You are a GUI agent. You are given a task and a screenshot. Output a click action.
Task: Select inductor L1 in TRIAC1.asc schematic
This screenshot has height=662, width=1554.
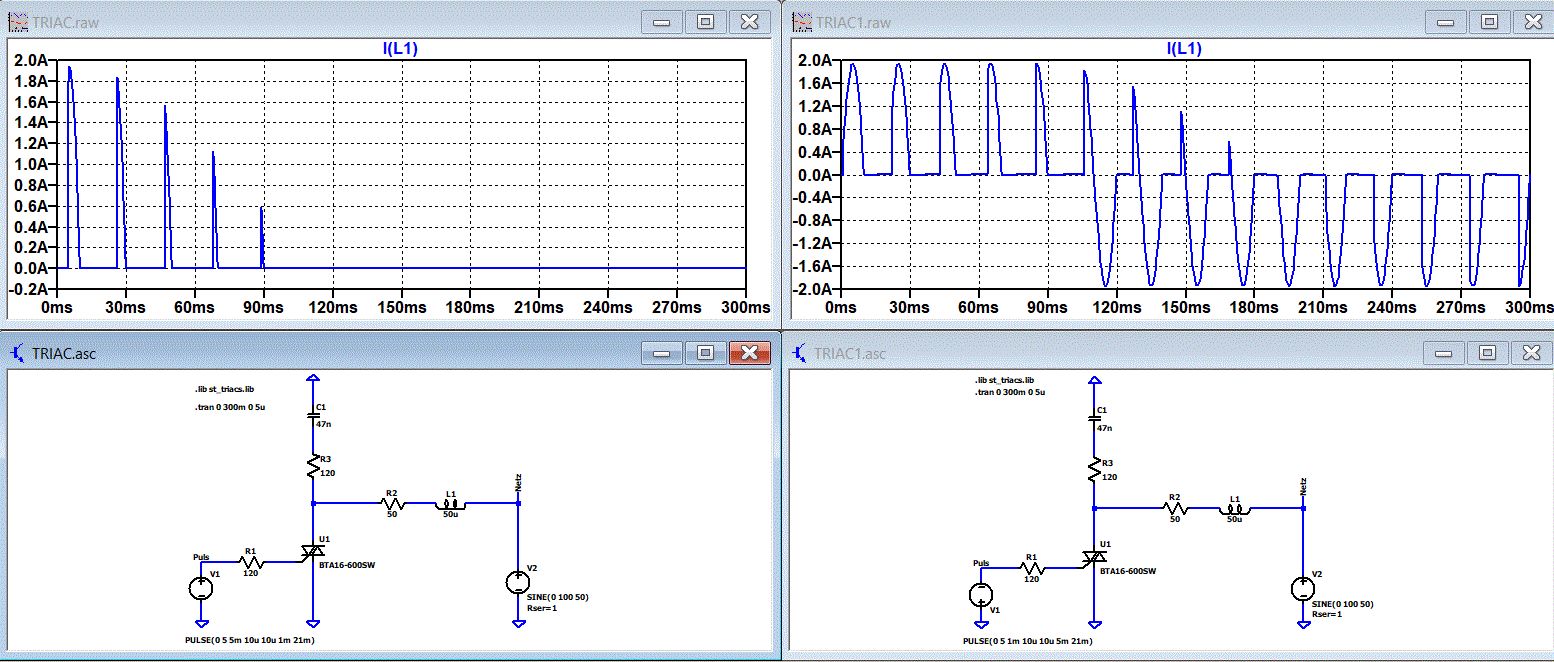(1235, 508)
